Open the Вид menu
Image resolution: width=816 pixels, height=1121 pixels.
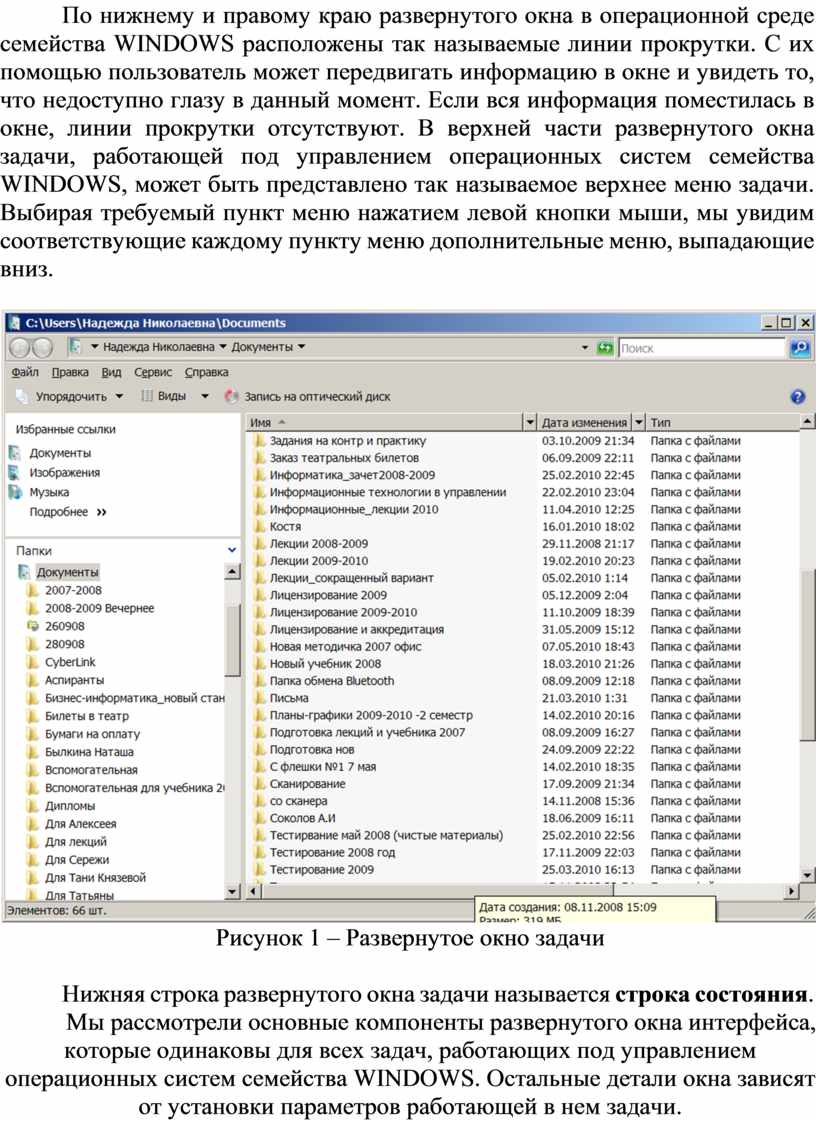point(111,372)
